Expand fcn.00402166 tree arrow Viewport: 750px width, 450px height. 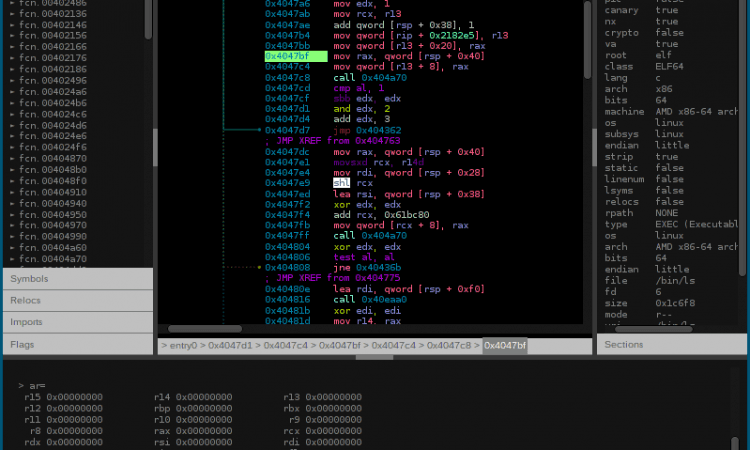(x=12, y=47)
